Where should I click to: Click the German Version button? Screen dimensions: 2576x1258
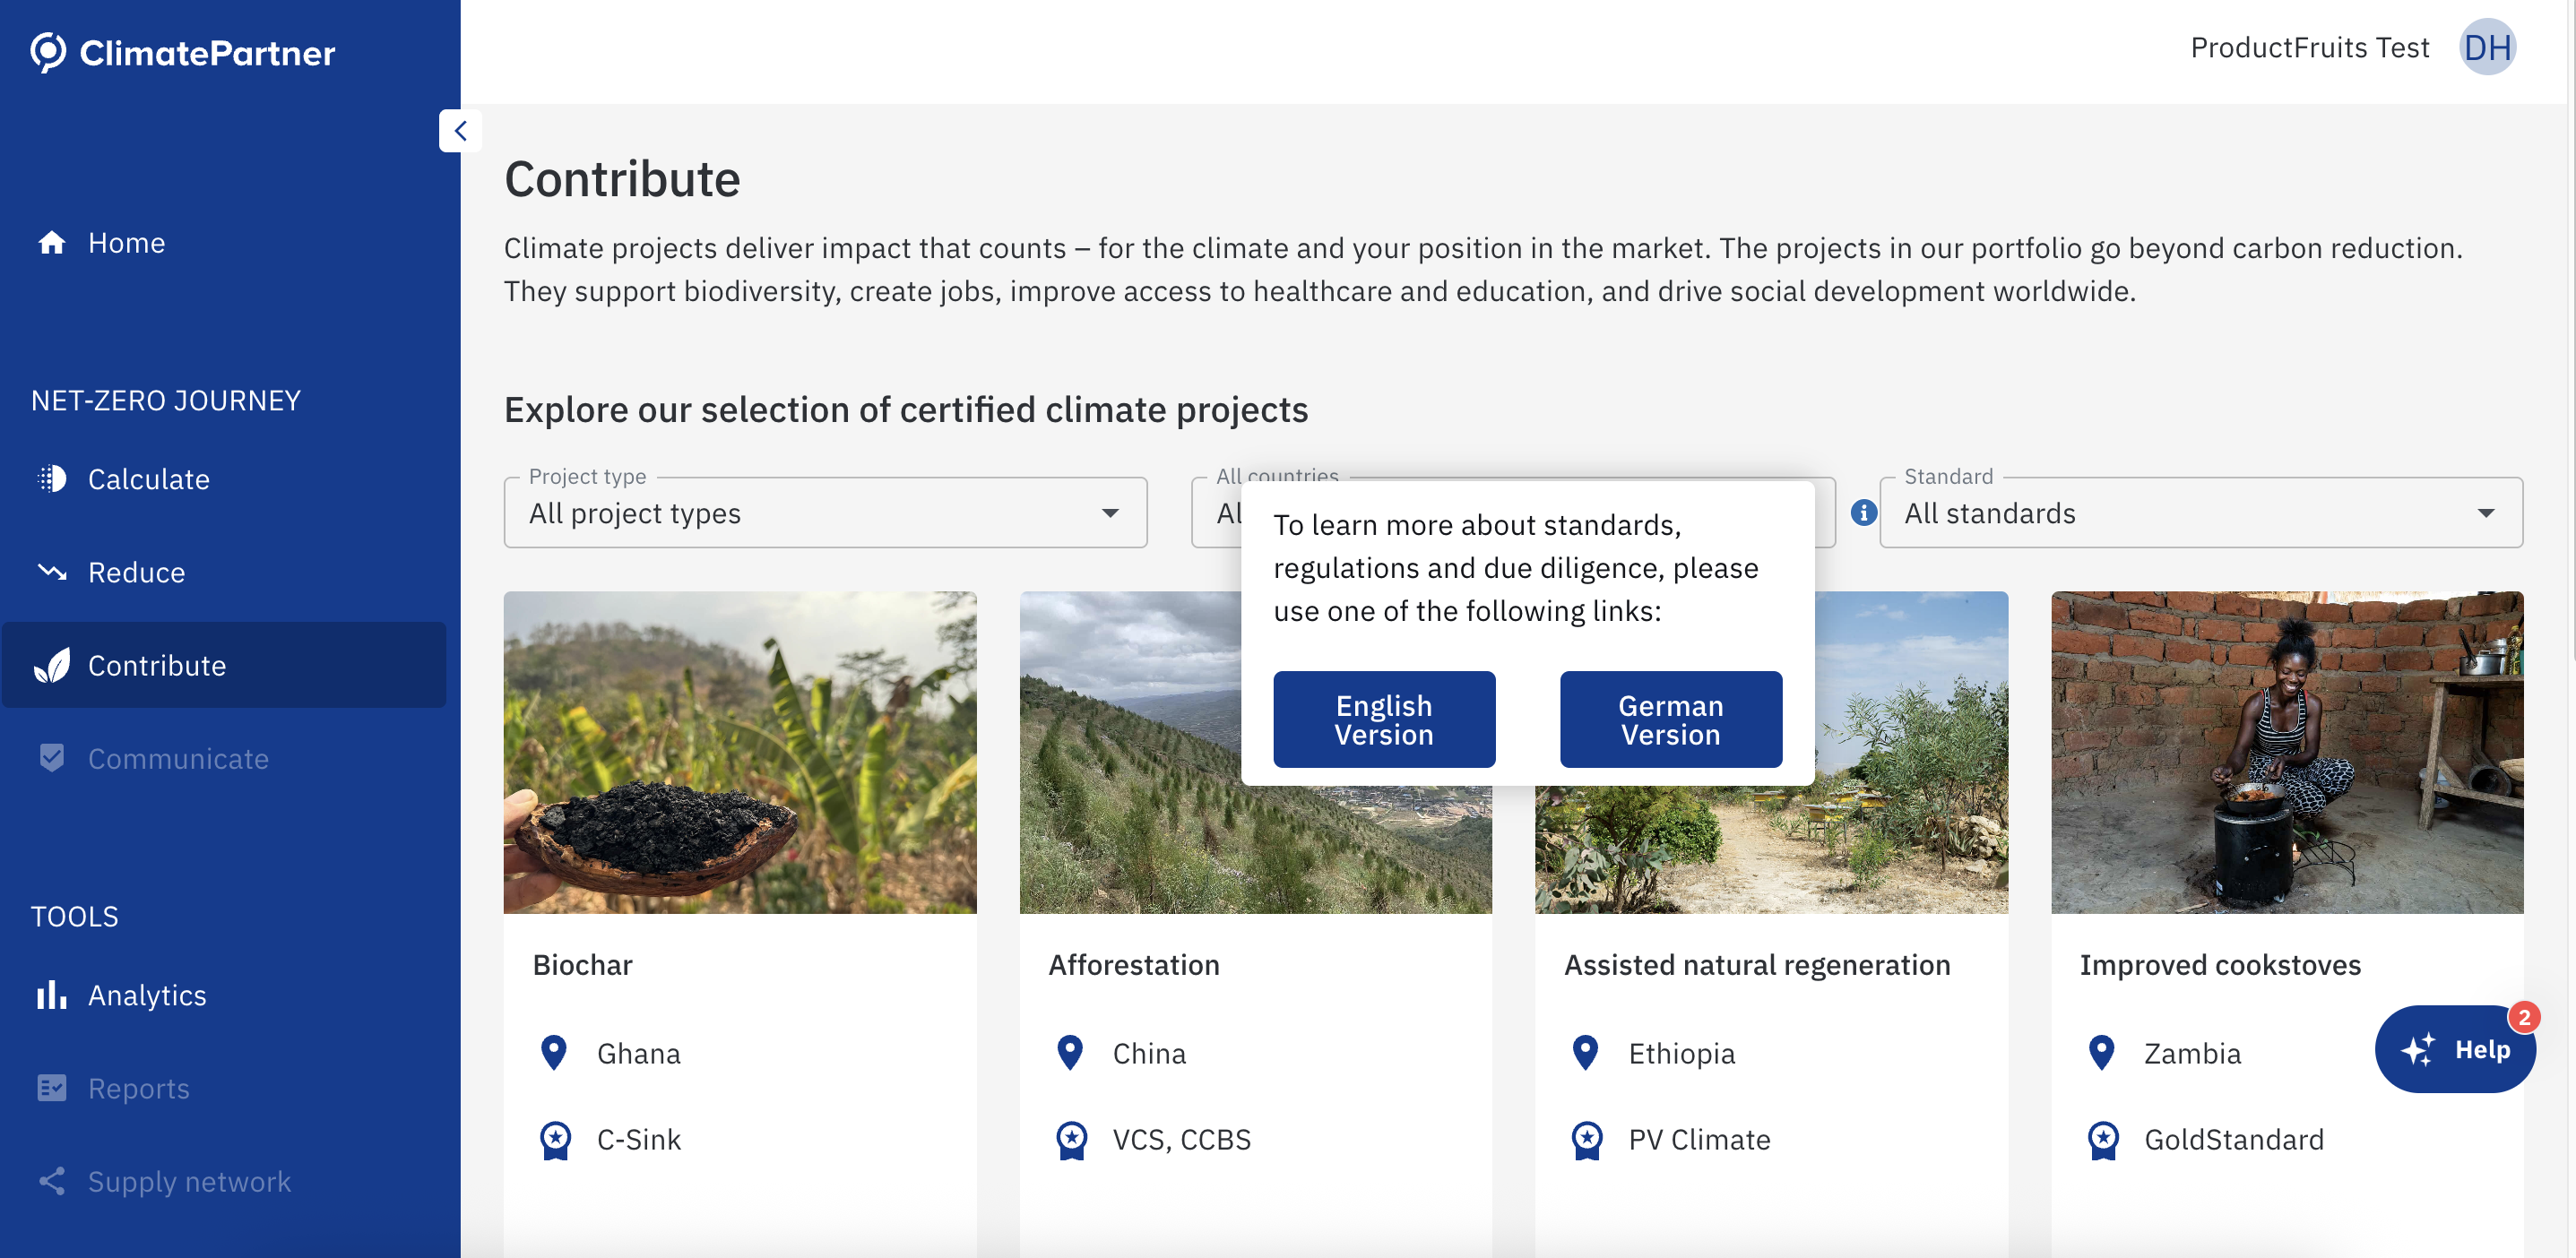point(1670,720)
